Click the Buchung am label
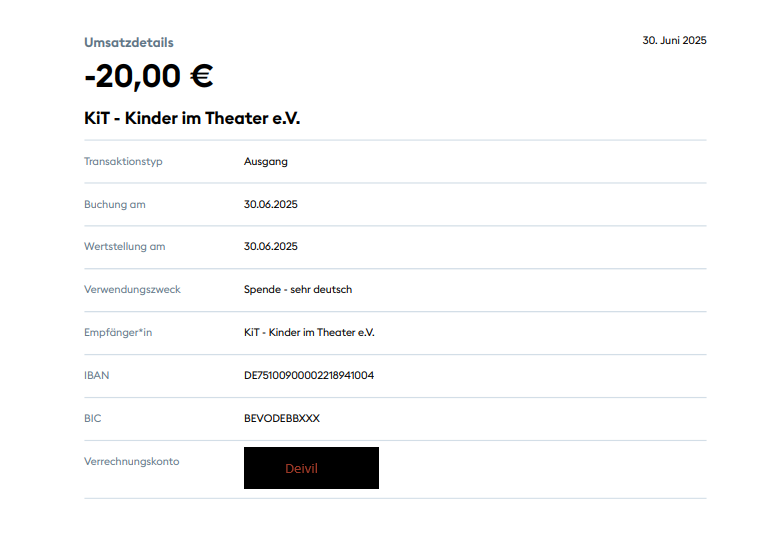The width and height of the screenshot is (757, 543). [x=115, y=205]
